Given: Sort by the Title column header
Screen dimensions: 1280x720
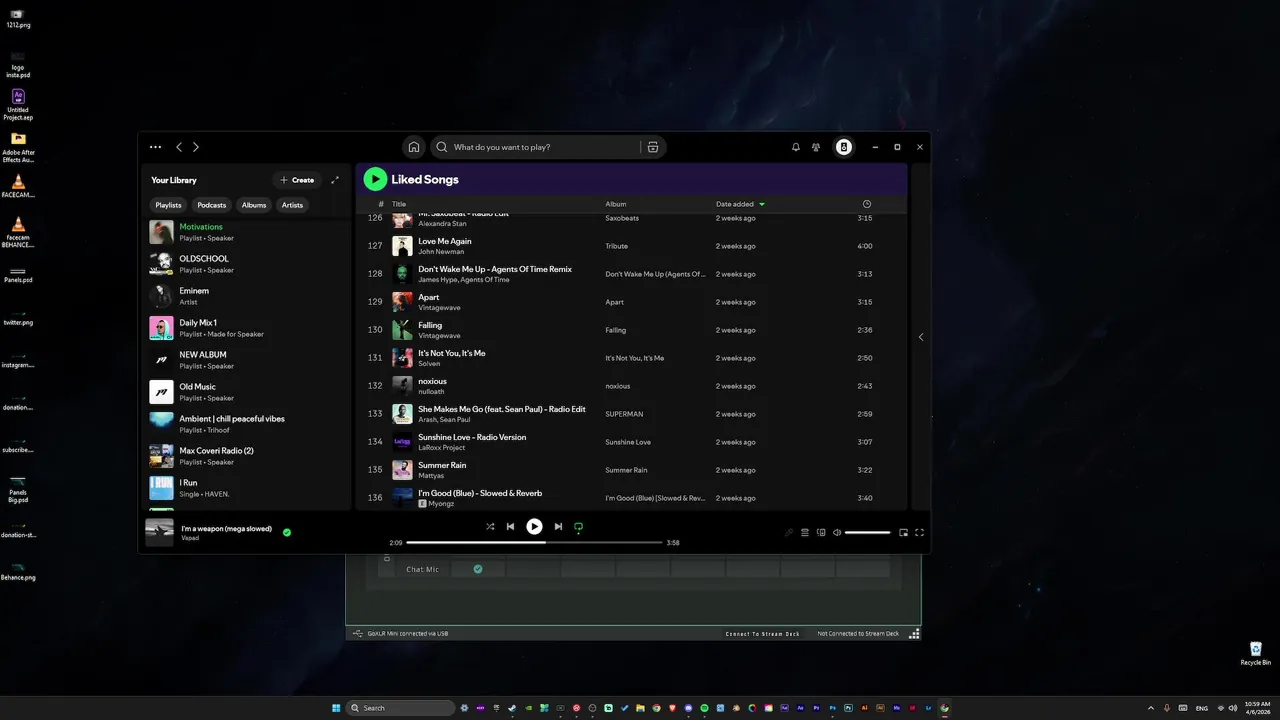Looking at the screenshot, I should tap(399, 204).
